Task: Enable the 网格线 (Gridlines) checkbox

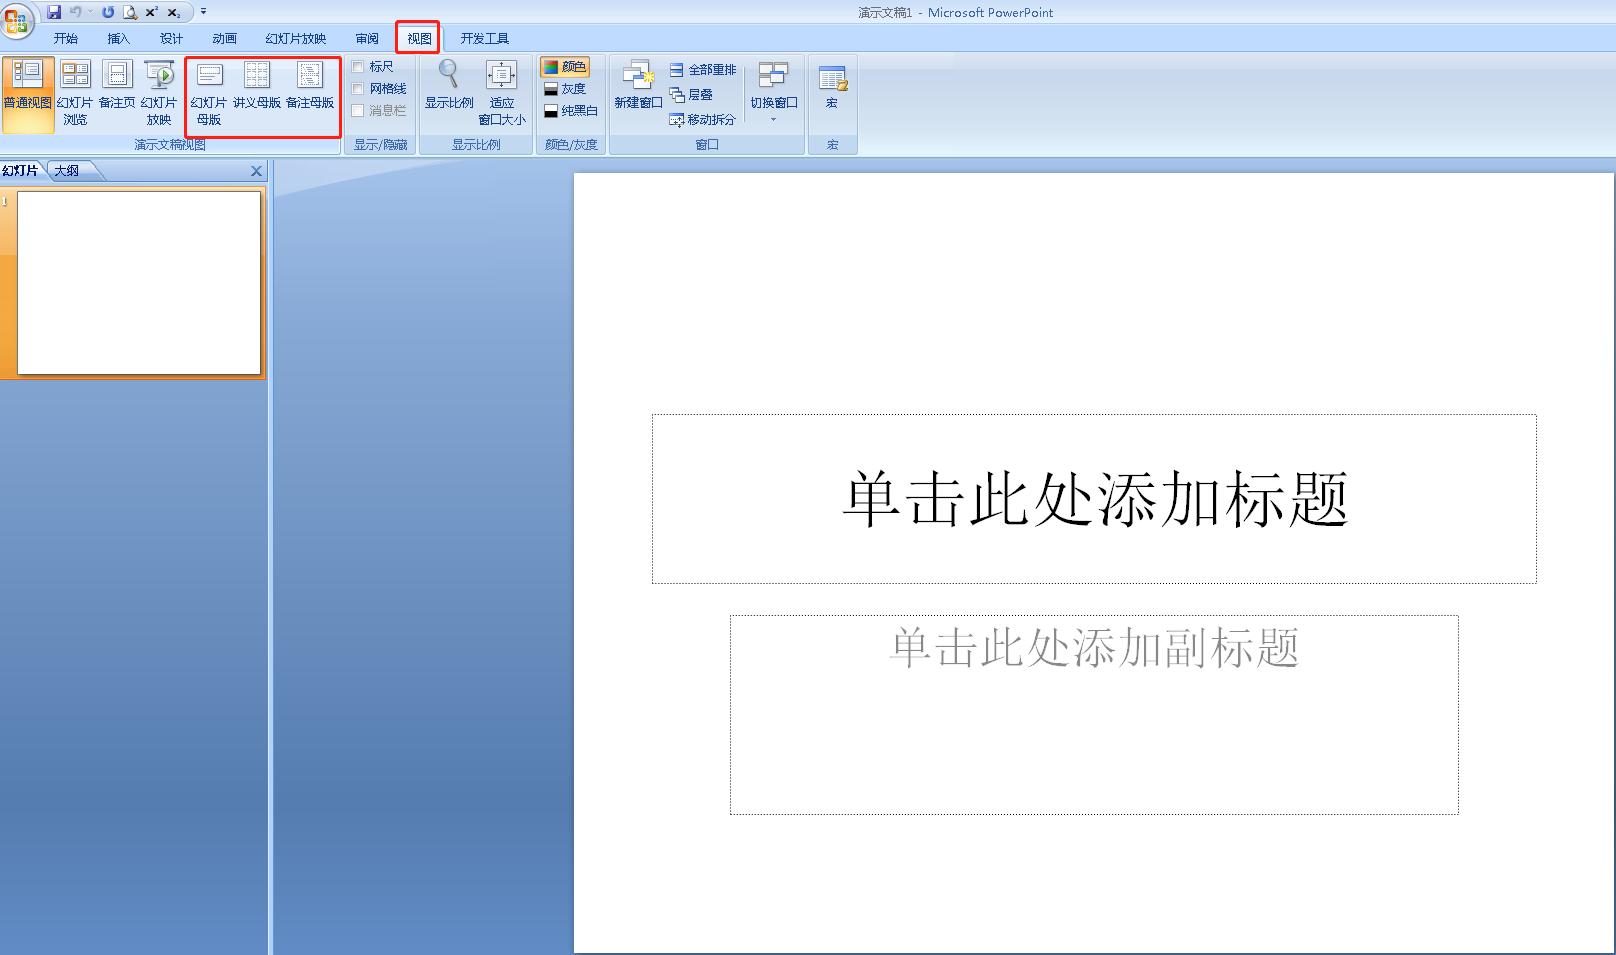Action: click(360, 88)
